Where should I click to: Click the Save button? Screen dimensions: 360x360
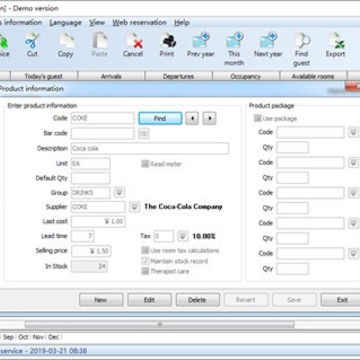point(294,300)
